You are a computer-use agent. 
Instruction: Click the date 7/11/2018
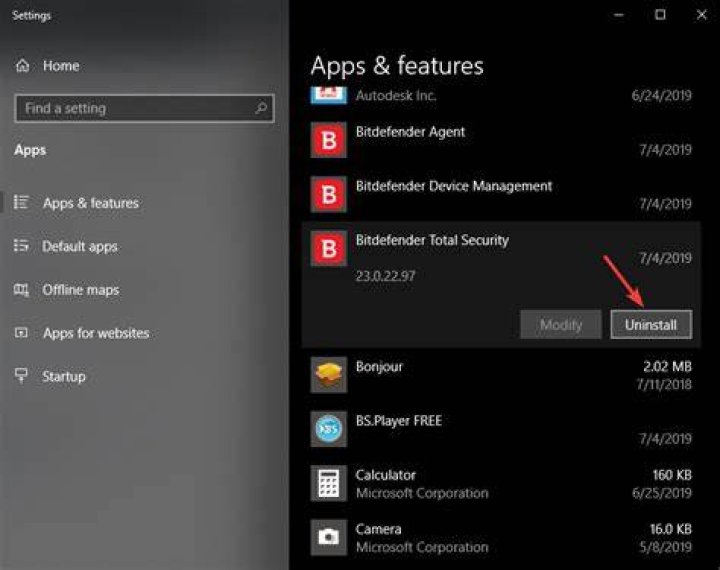click(x=664, y=384)
